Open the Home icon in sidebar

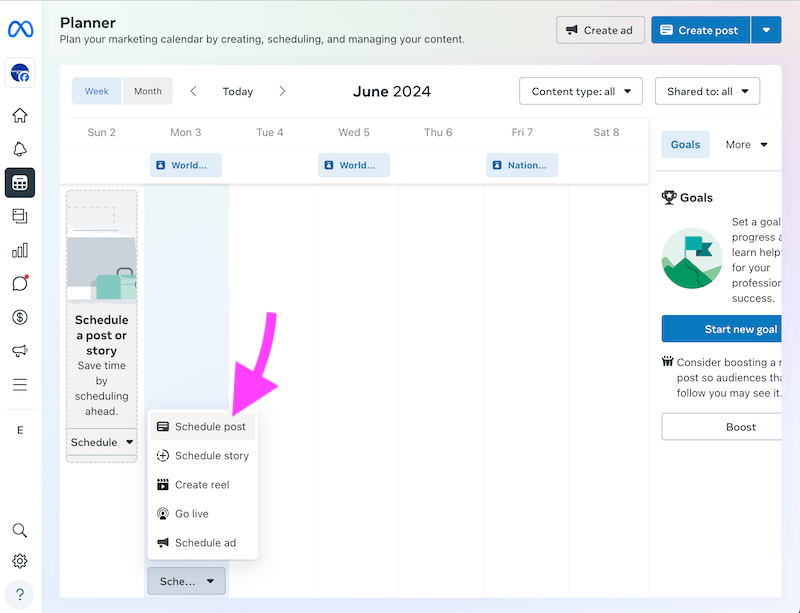pos(20,115)
